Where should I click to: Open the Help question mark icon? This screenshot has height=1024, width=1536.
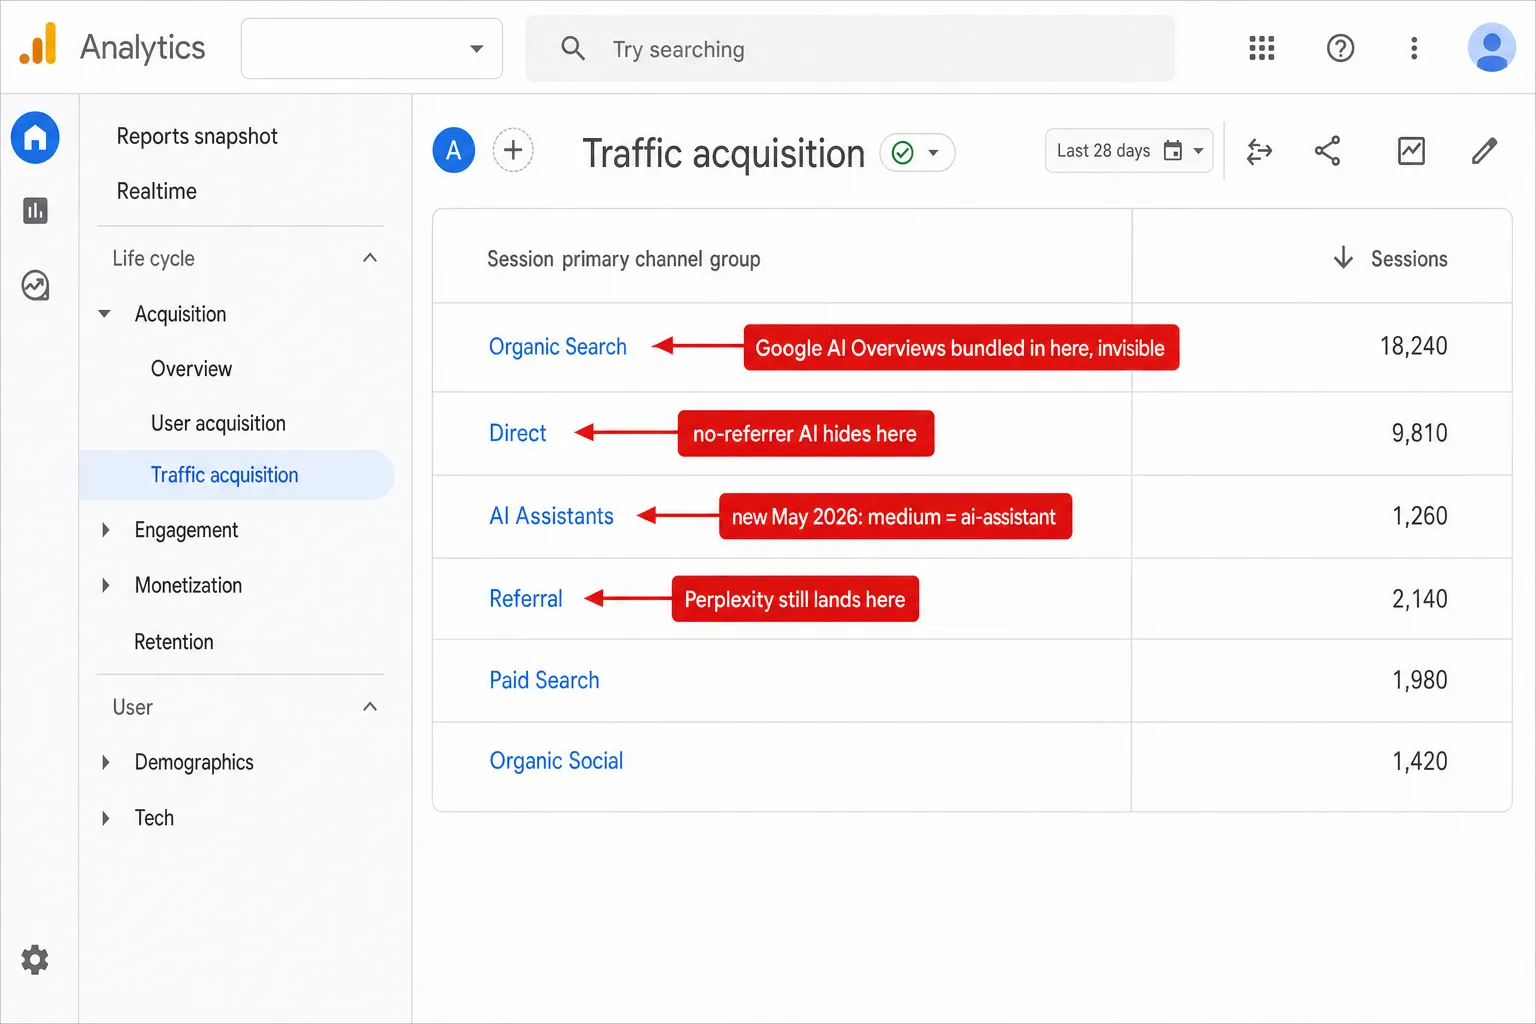click(1340, 48)
